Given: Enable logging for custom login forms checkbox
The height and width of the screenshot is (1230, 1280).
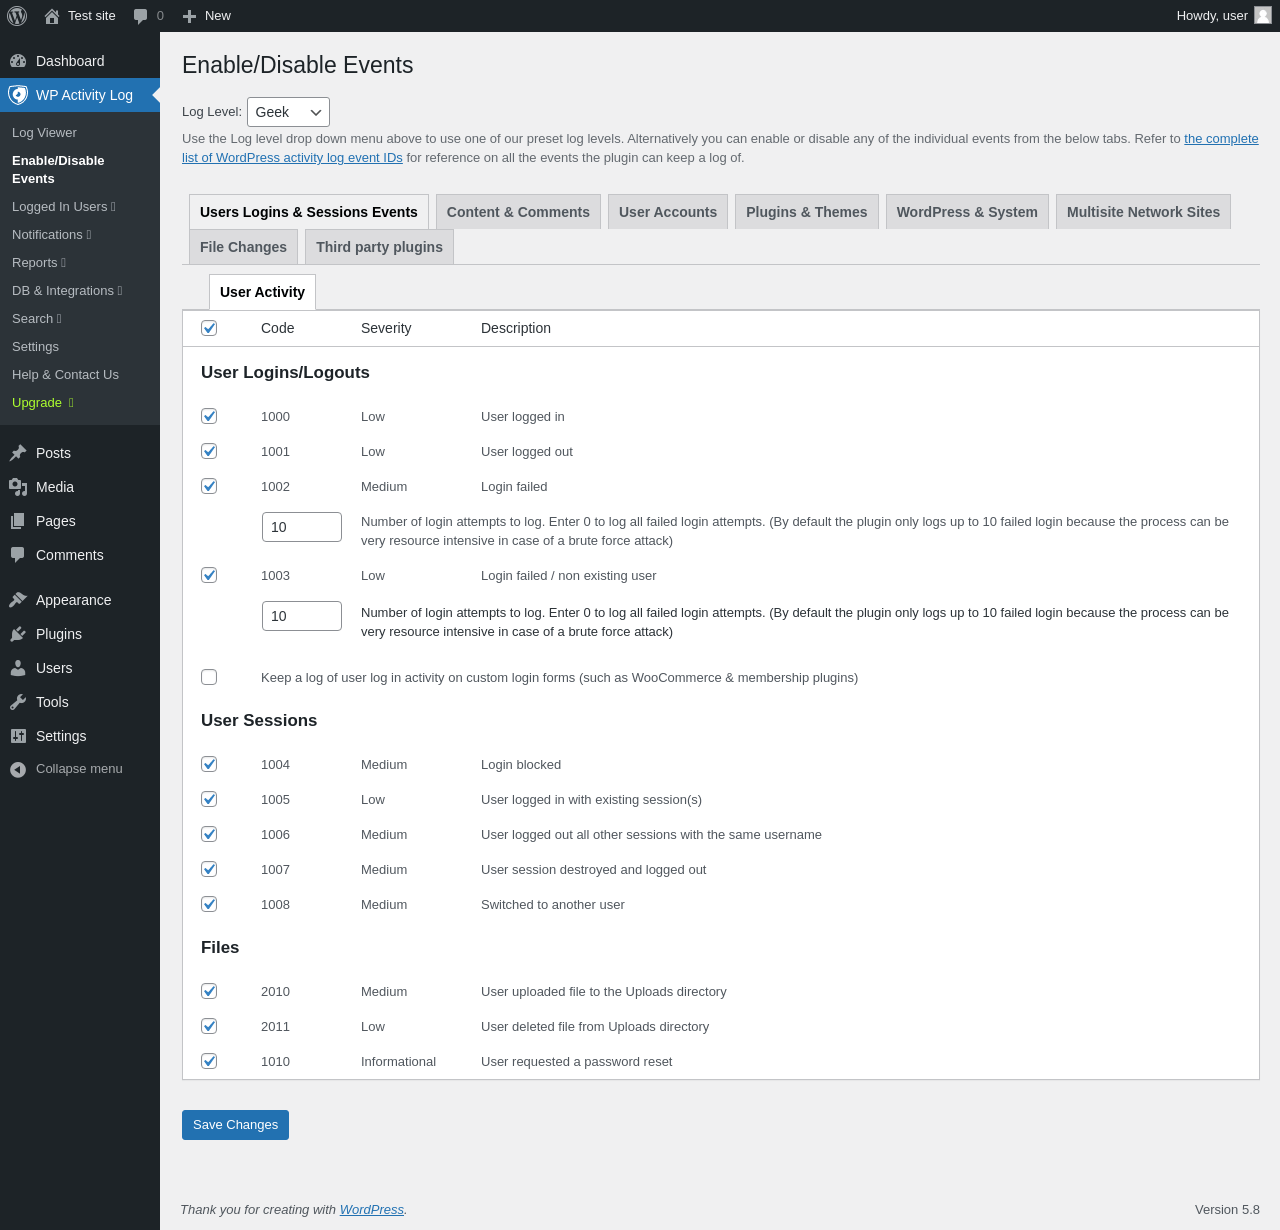Looking at the screenshot, I should tap(209, 677).
